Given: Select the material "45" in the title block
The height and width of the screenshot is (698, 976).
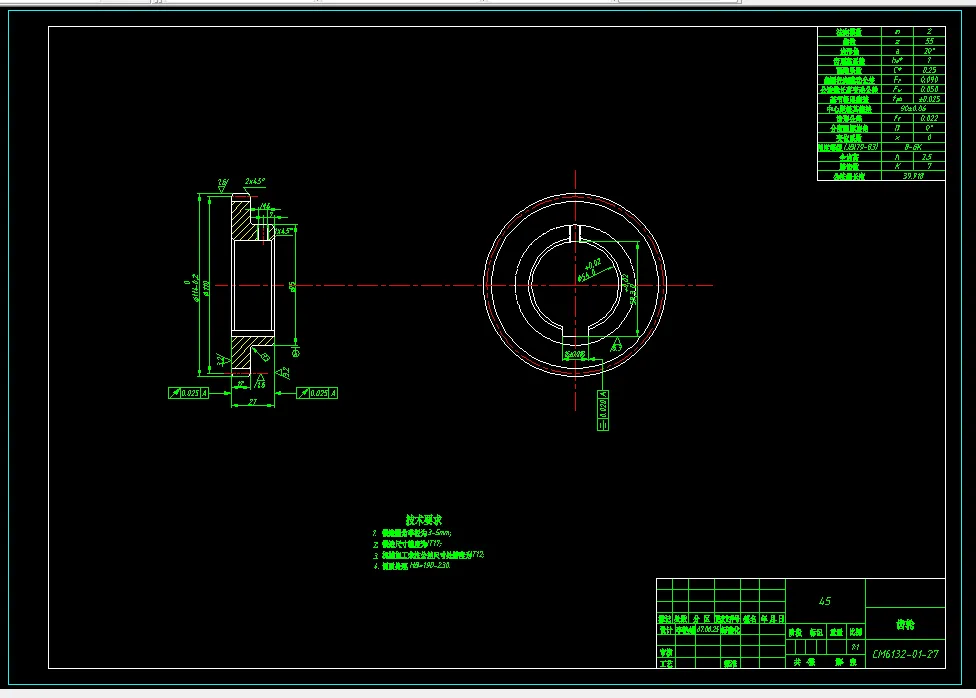Looking at the screenshot, I should tap(825, 601).
